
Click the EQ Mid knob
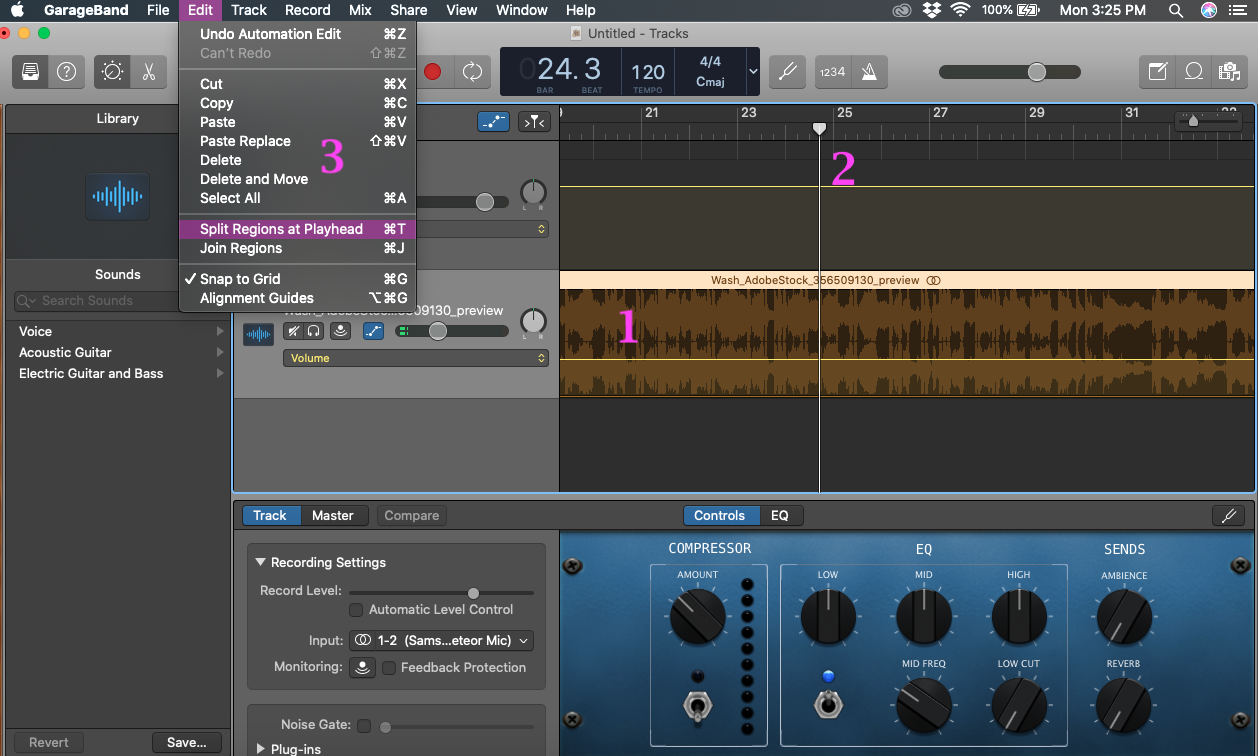pos(924,616)
